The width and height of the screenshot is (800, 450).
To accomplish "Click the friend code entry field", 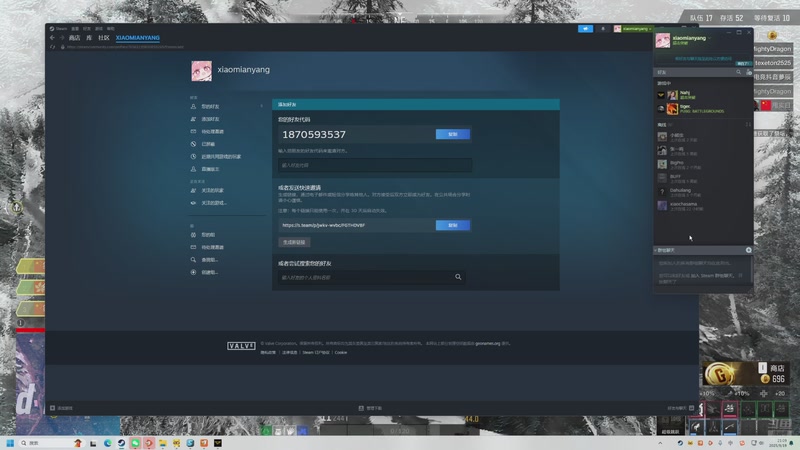I will pyautogui.click(x=374, y=165).
